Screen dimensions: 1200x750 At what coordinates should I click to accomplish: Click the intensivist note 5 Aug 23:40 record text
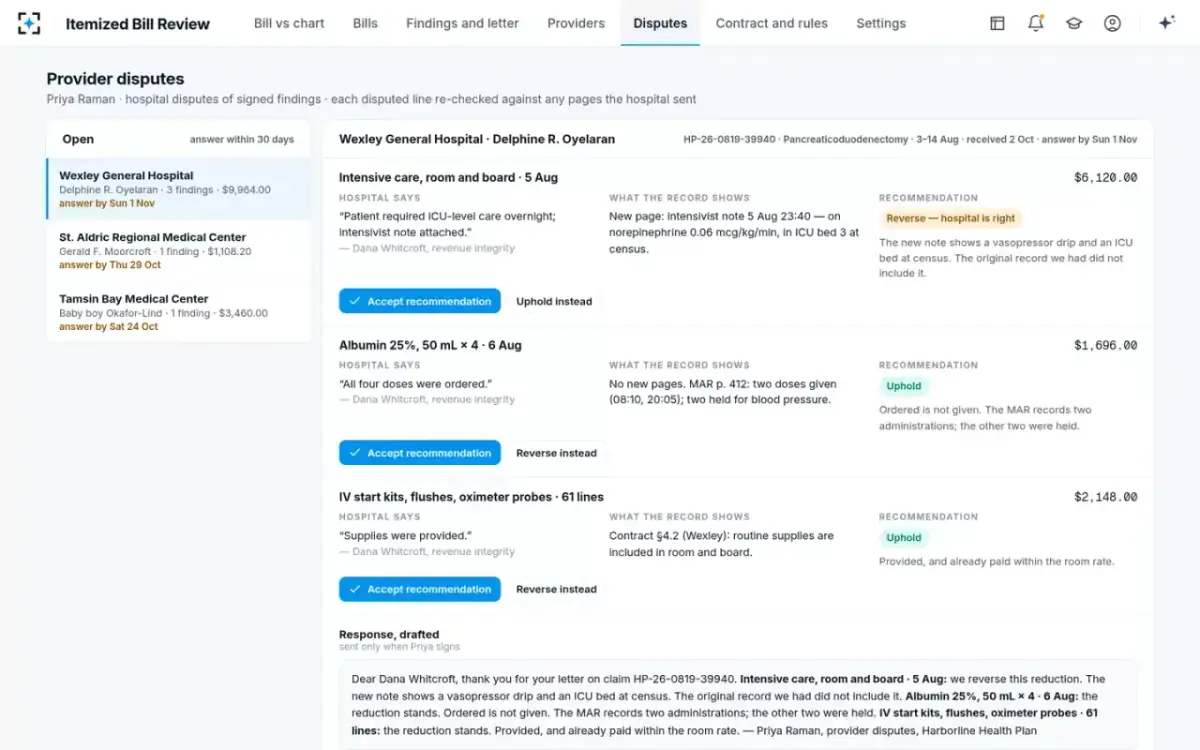click(734, 232)
